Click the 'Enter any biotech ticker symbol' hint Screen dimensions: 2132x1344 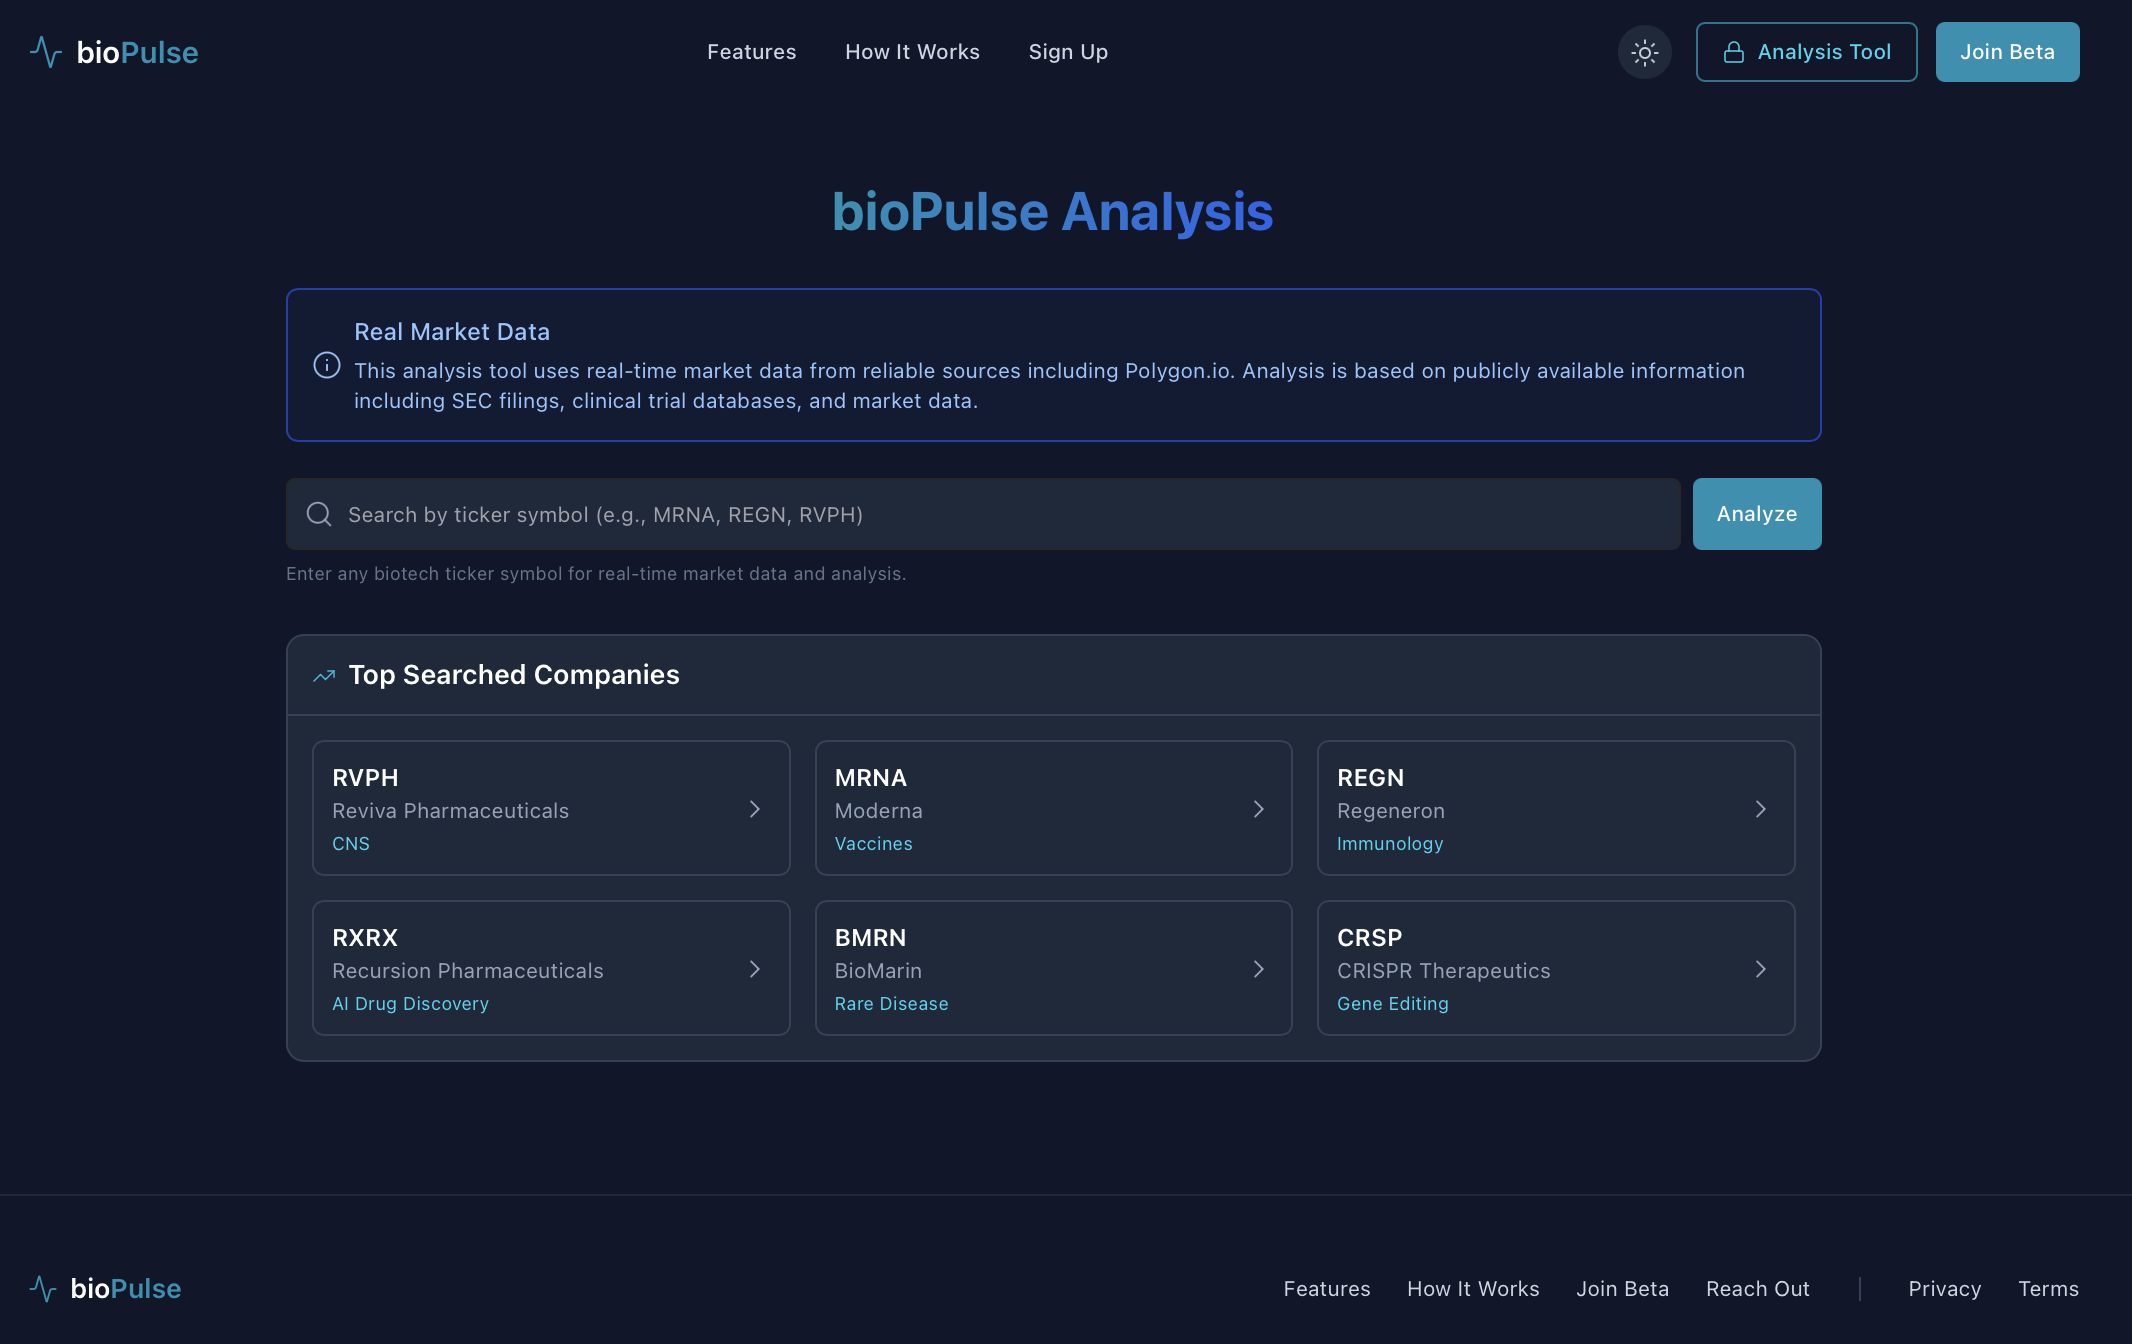[x=596, y=574]
